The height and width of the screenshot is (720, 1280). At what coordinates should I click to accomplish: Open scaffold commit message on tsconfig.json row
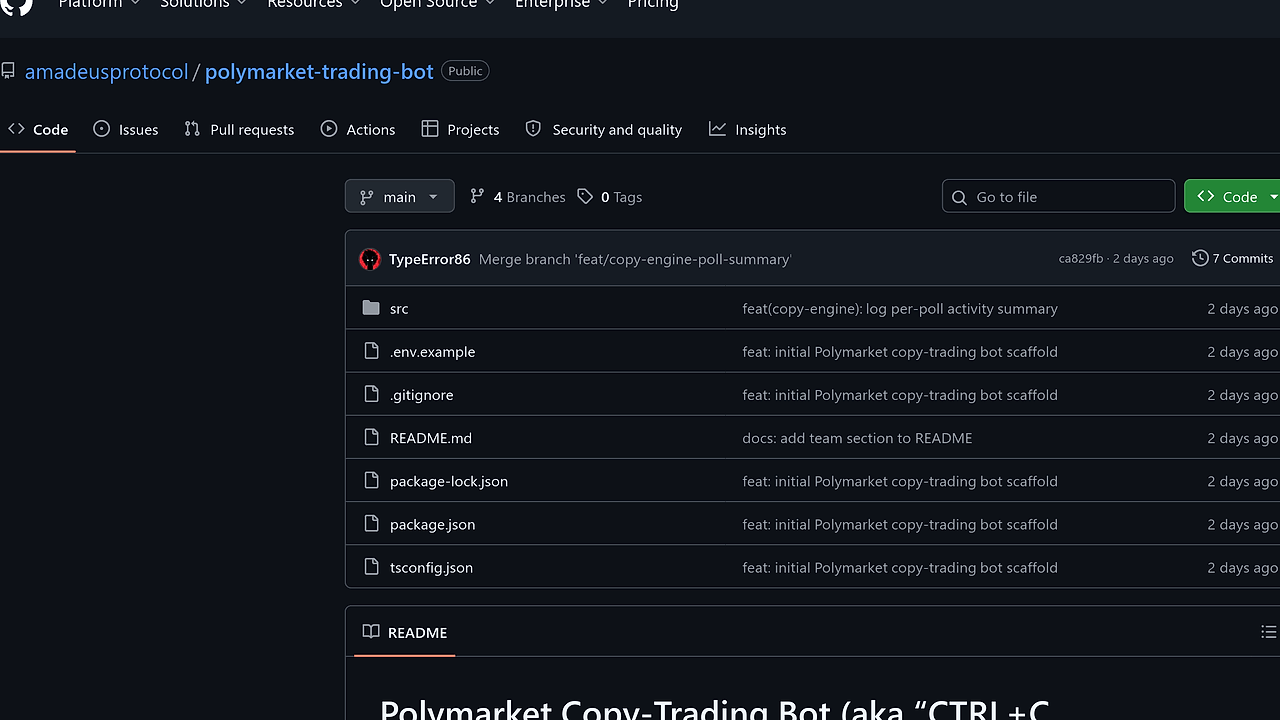[x=900, y=566]
